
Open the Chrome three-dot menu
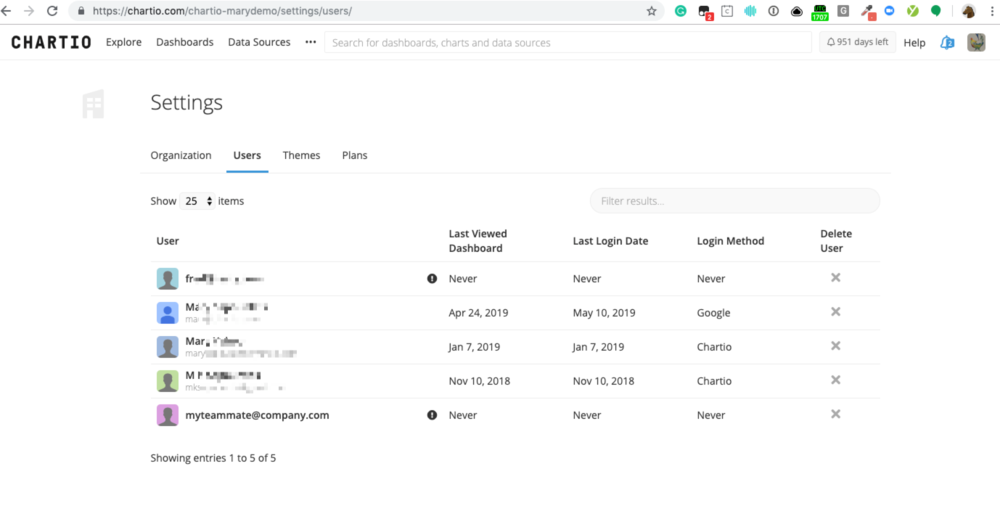tap(992, 11)
